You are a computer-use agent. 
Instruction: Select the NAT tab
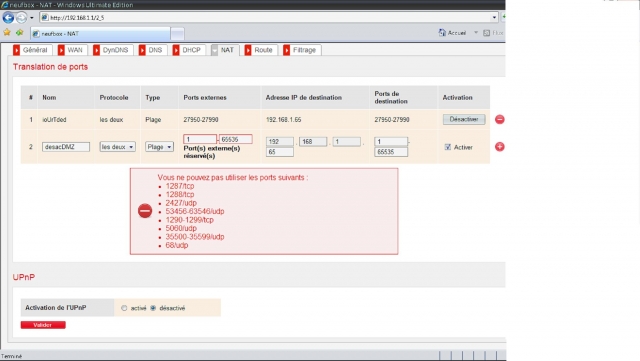[224, 50]
